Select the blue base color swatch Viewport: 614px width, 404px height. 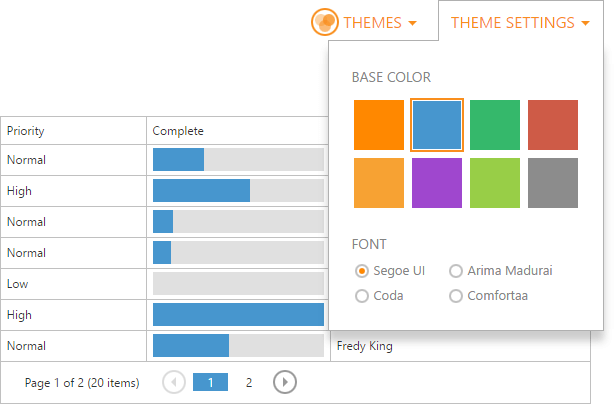point(437,125)
